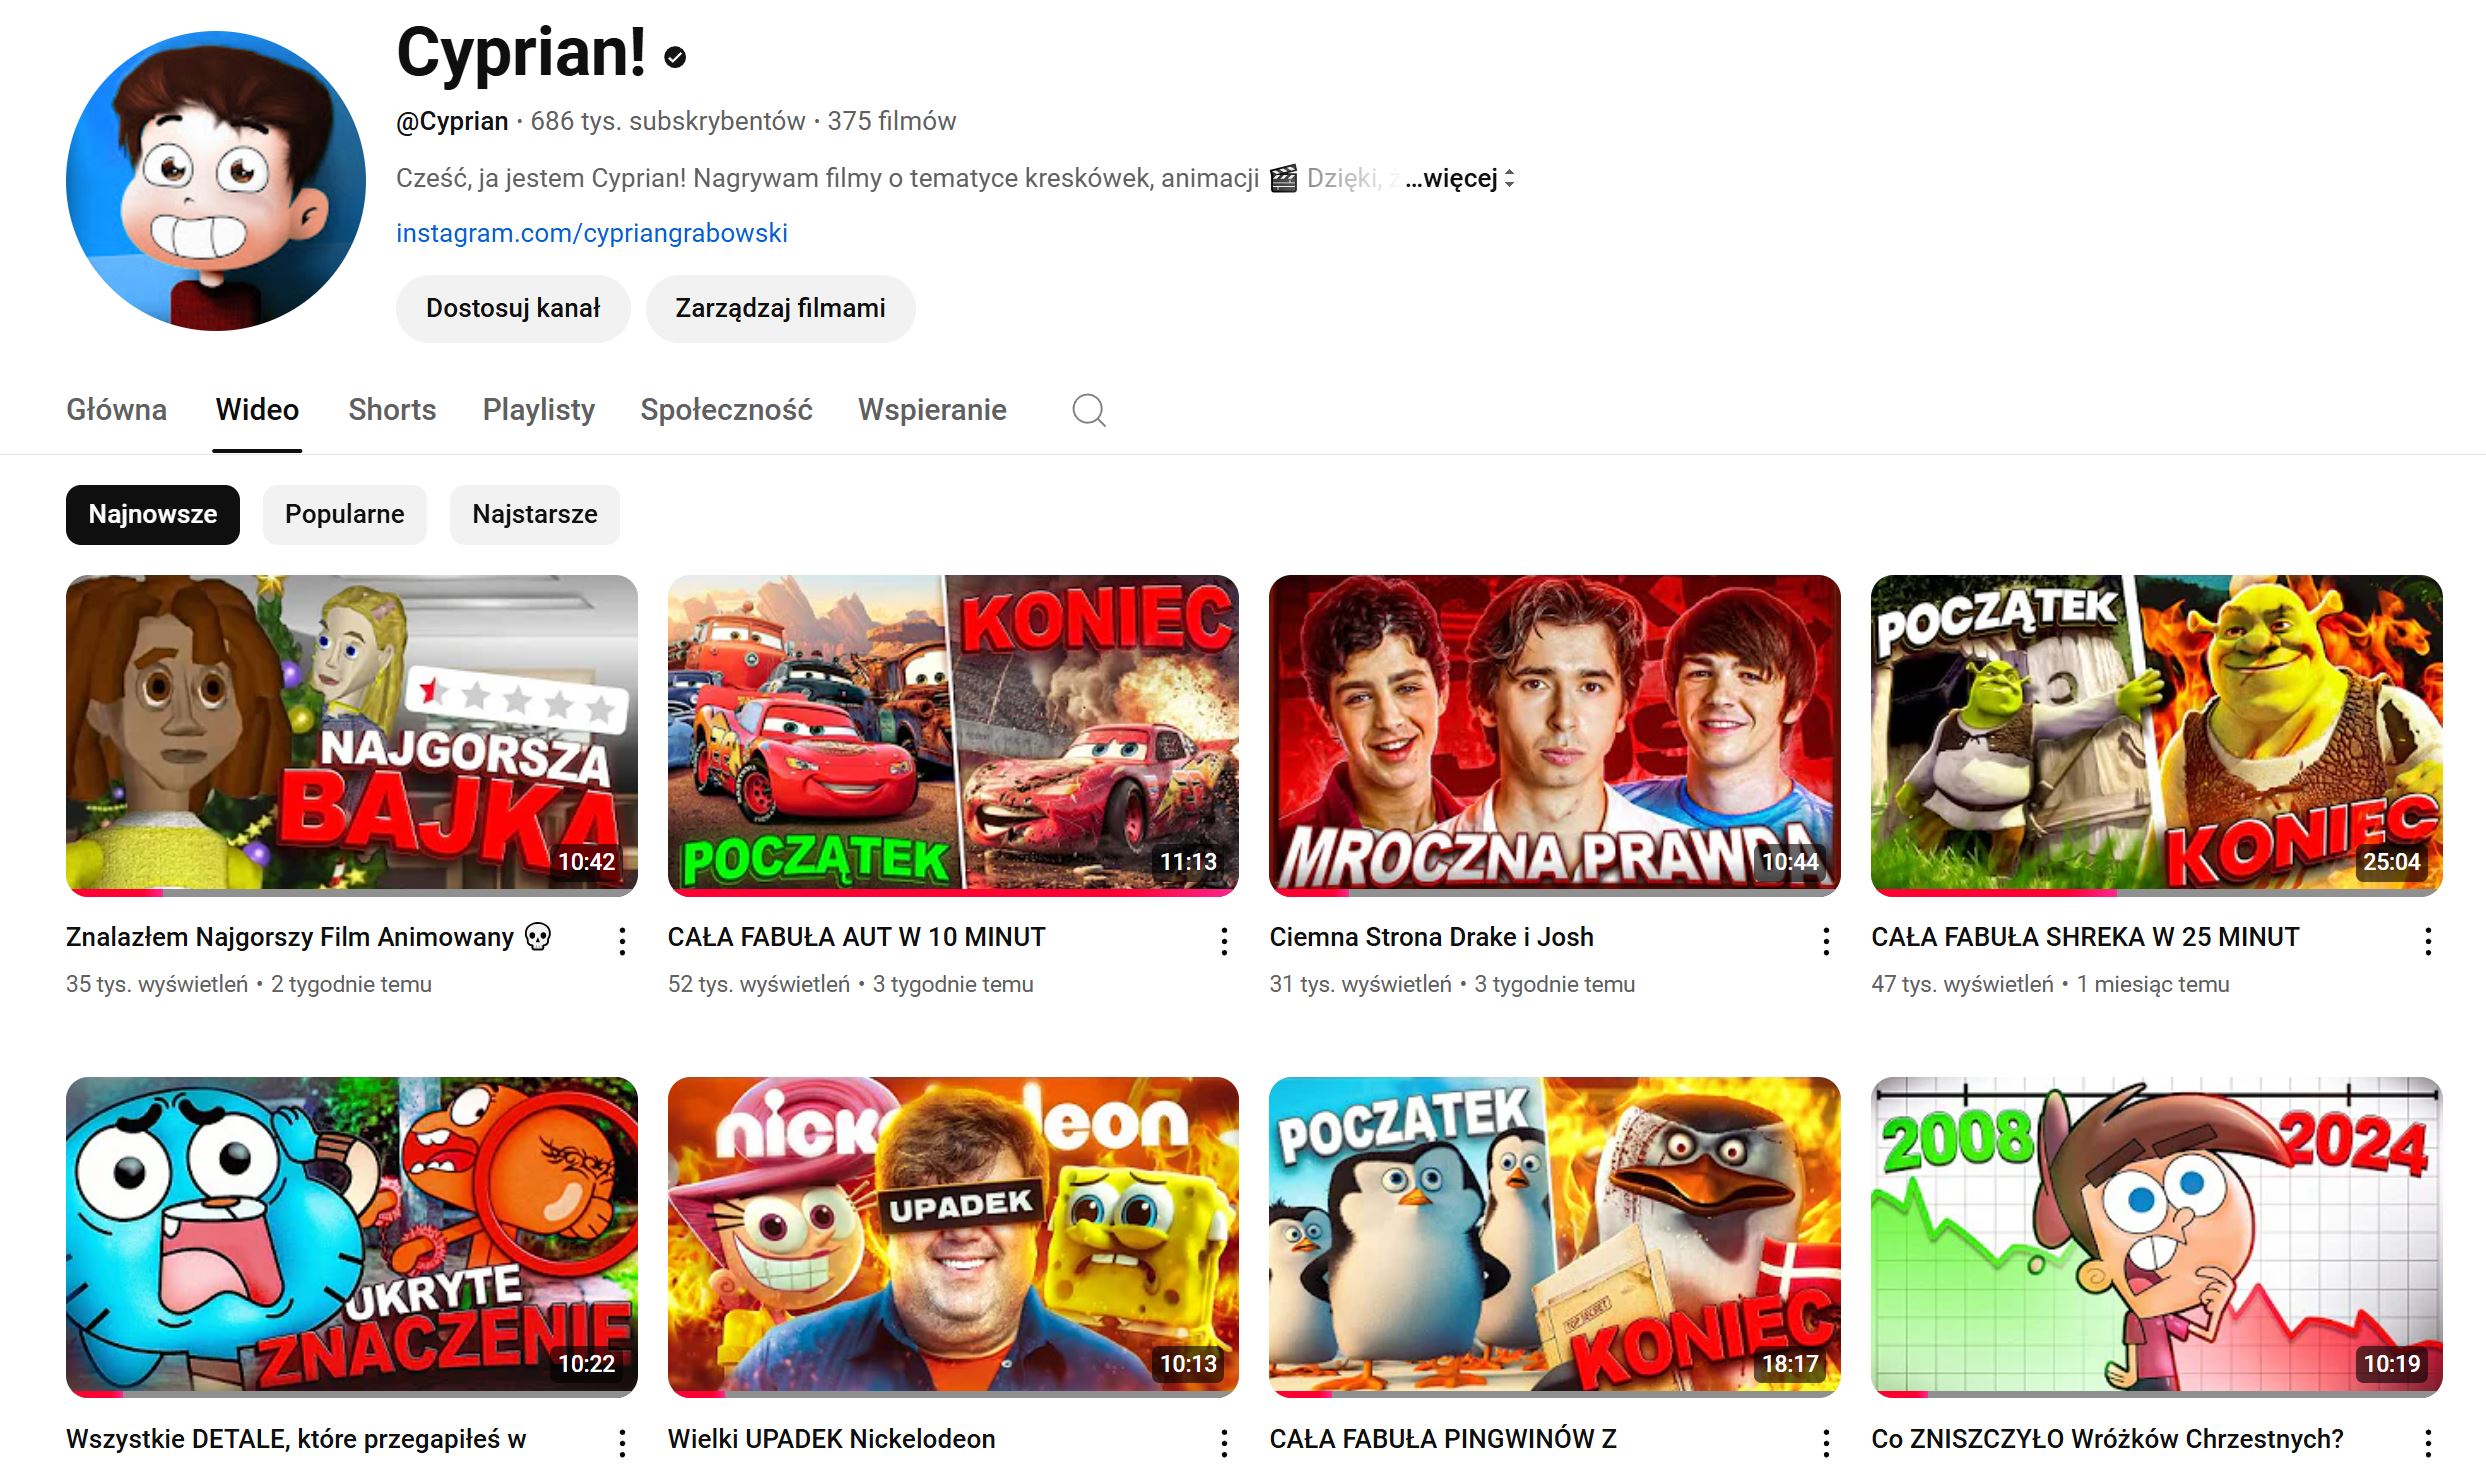
Task: Click the Cars POCZĄTEK KONIEC thumbnail
Action: (953, 735)
